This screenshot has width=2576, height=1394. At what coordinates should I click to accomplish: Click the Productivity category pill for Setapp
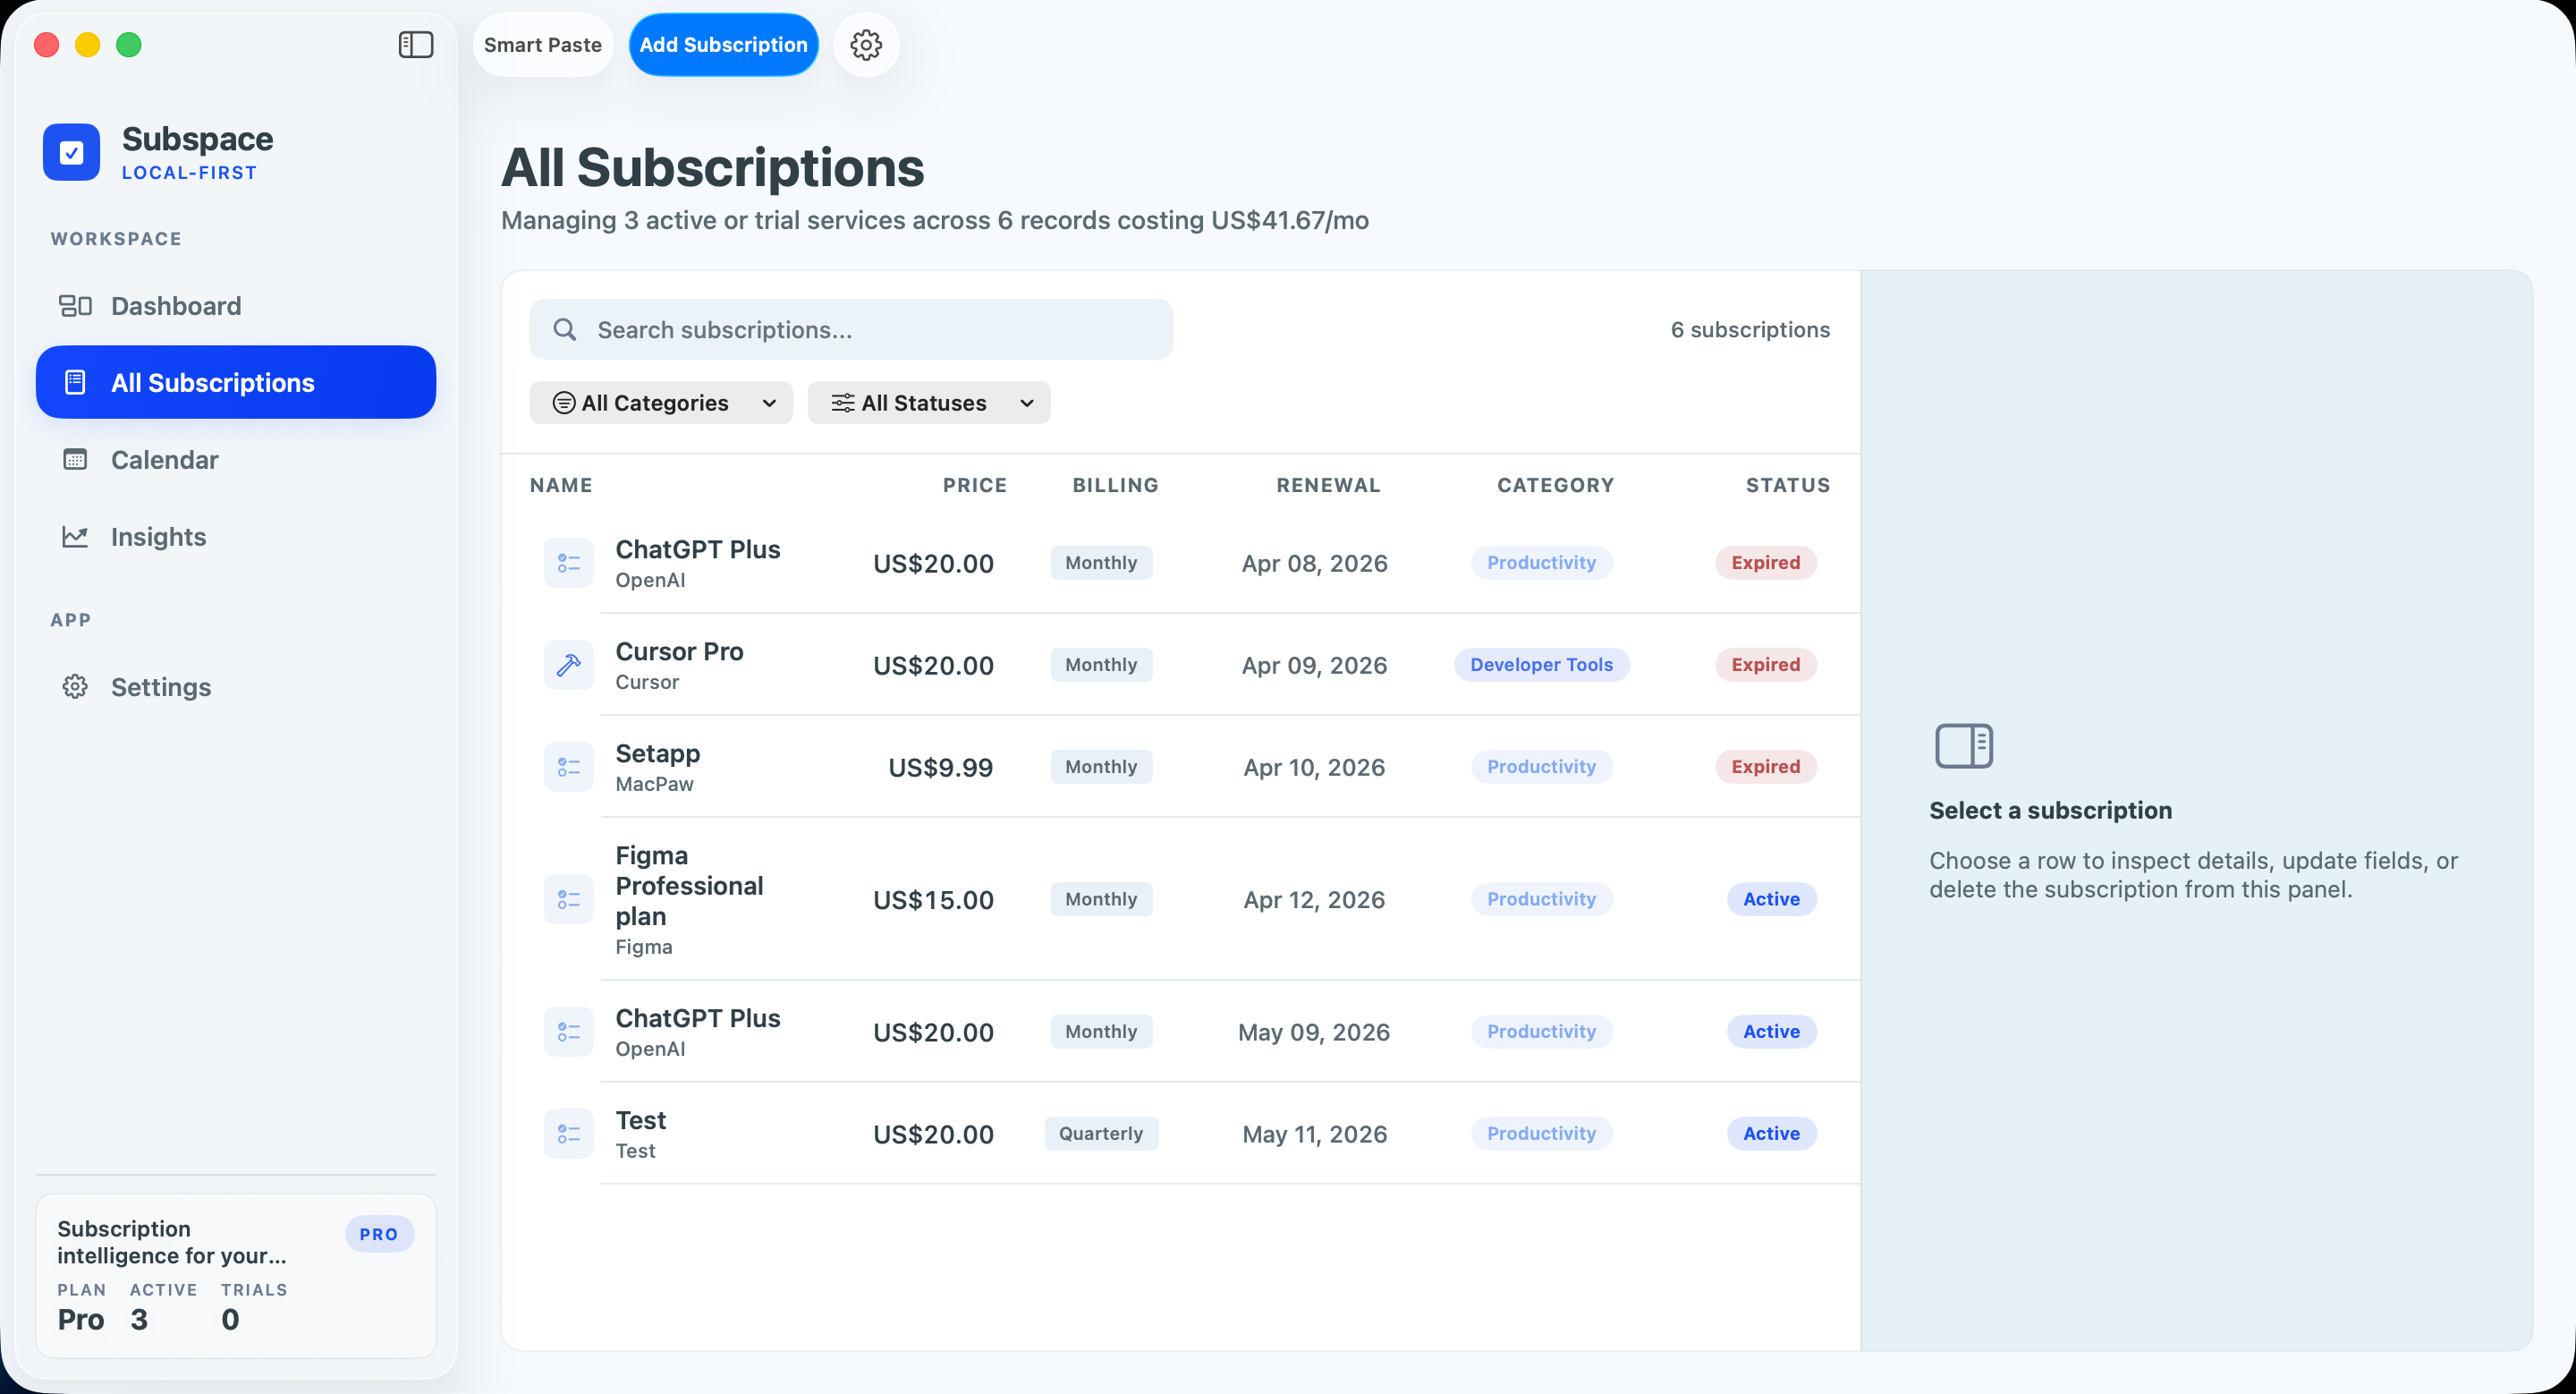pyautogui.click(x=1540, y=766)
